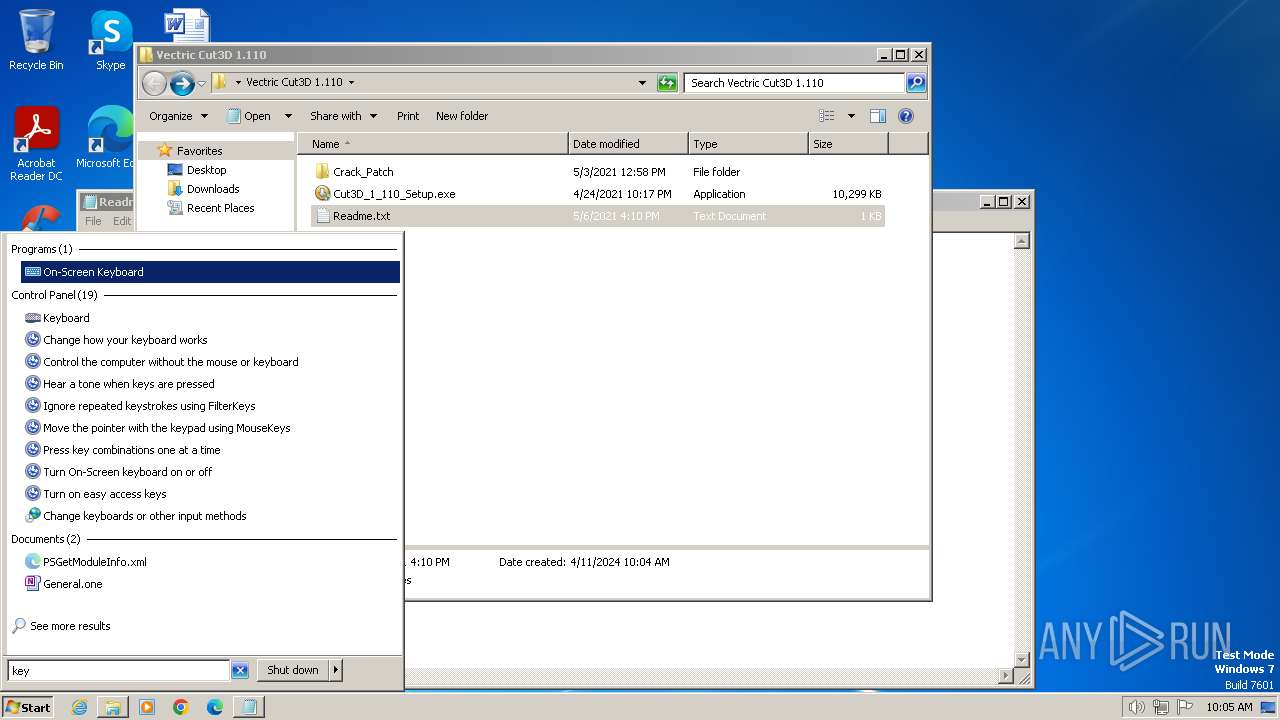Viewport: 1280px width, 720px height.
Task: Click the Start button
Action: point(28,707)
